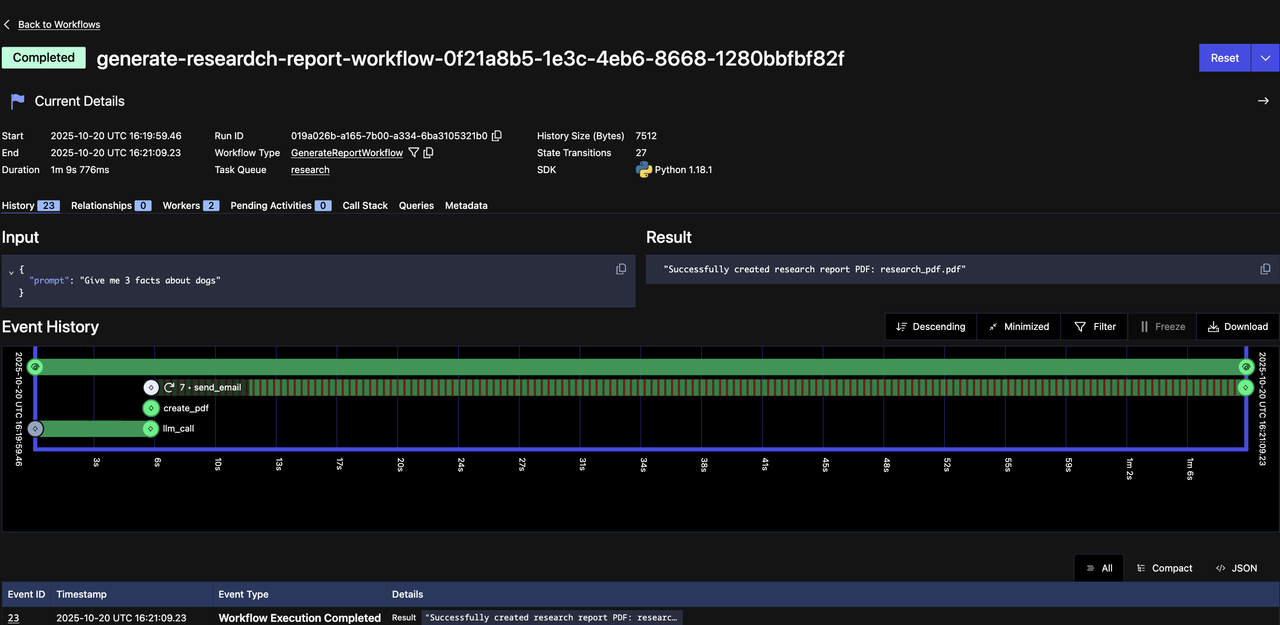Collapse the Input JSON chevron
The width and height of the screenshot is (1280, 625).
coord(11,271)
